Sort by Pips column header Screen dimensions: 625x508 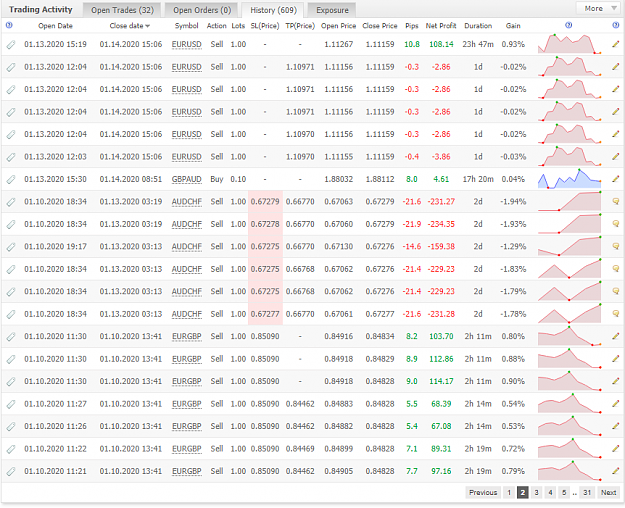pos(412,26)
